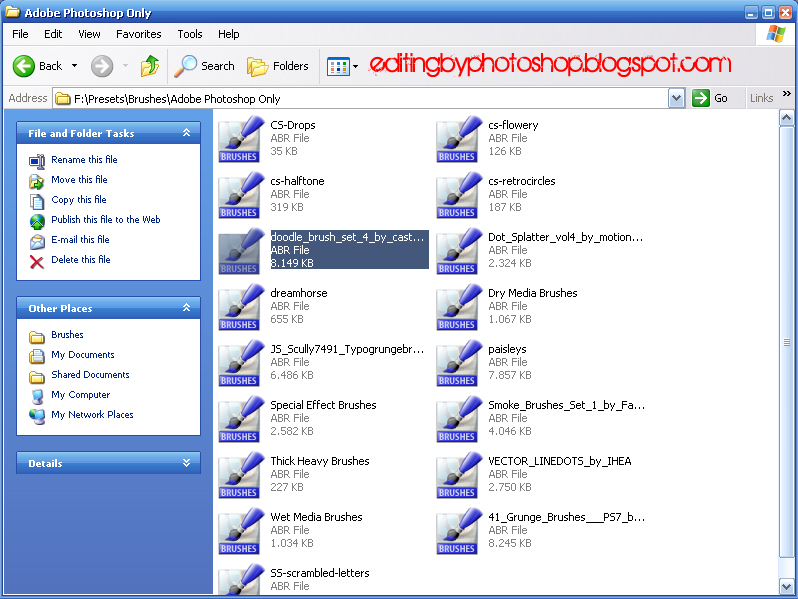Screen dimensions: 798x599
Task: Toggle the Folders pane button
Action: pos(278,66)
